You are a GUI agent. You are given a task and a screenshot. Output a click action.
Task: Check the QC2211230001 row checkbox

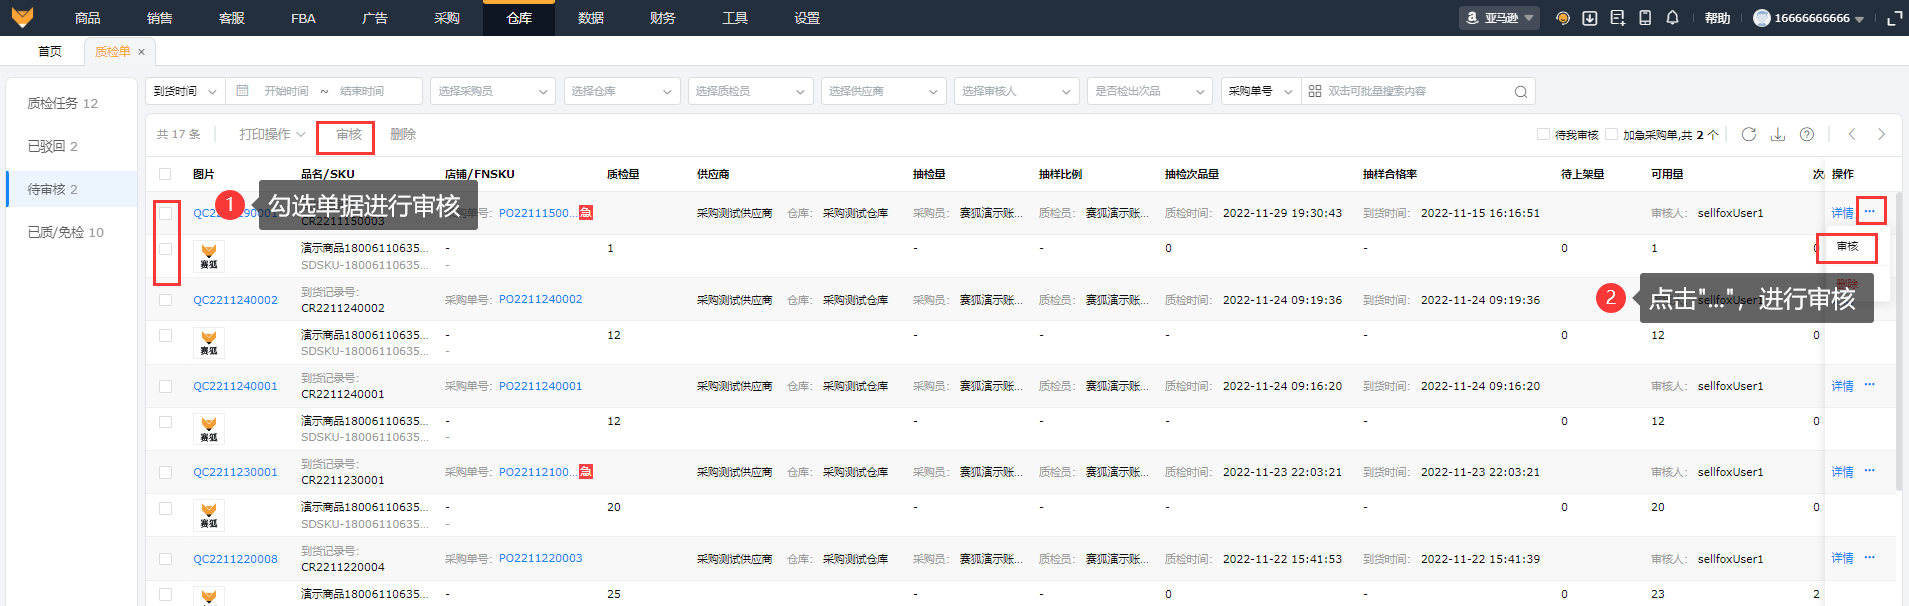point(165,472)
